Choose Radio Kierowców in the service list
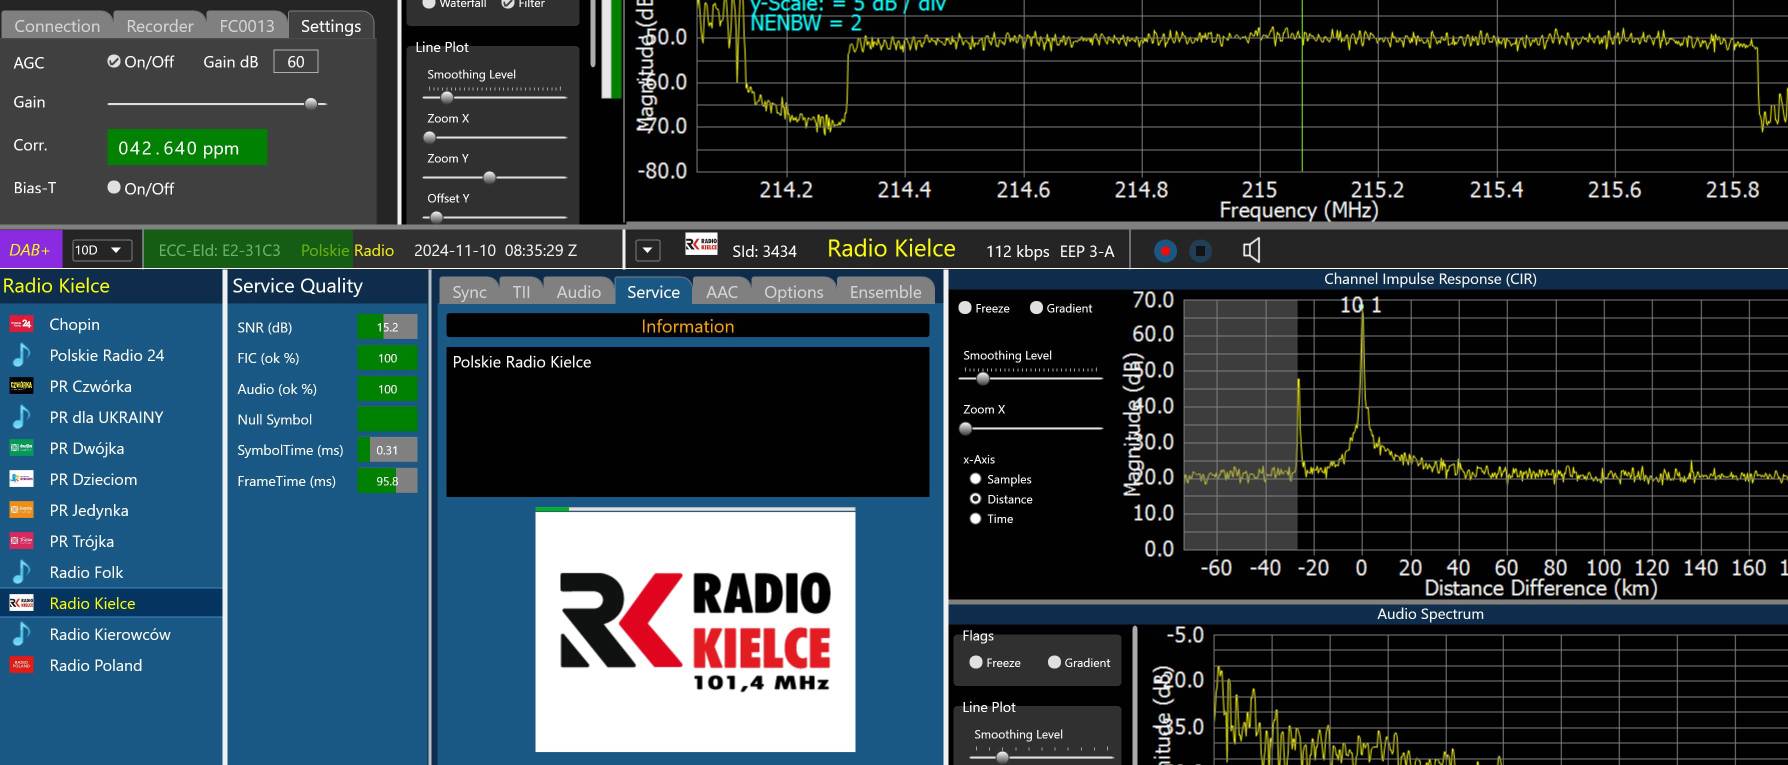The width and height of the screenshot is (1788, 765). [x=110, y=634]
